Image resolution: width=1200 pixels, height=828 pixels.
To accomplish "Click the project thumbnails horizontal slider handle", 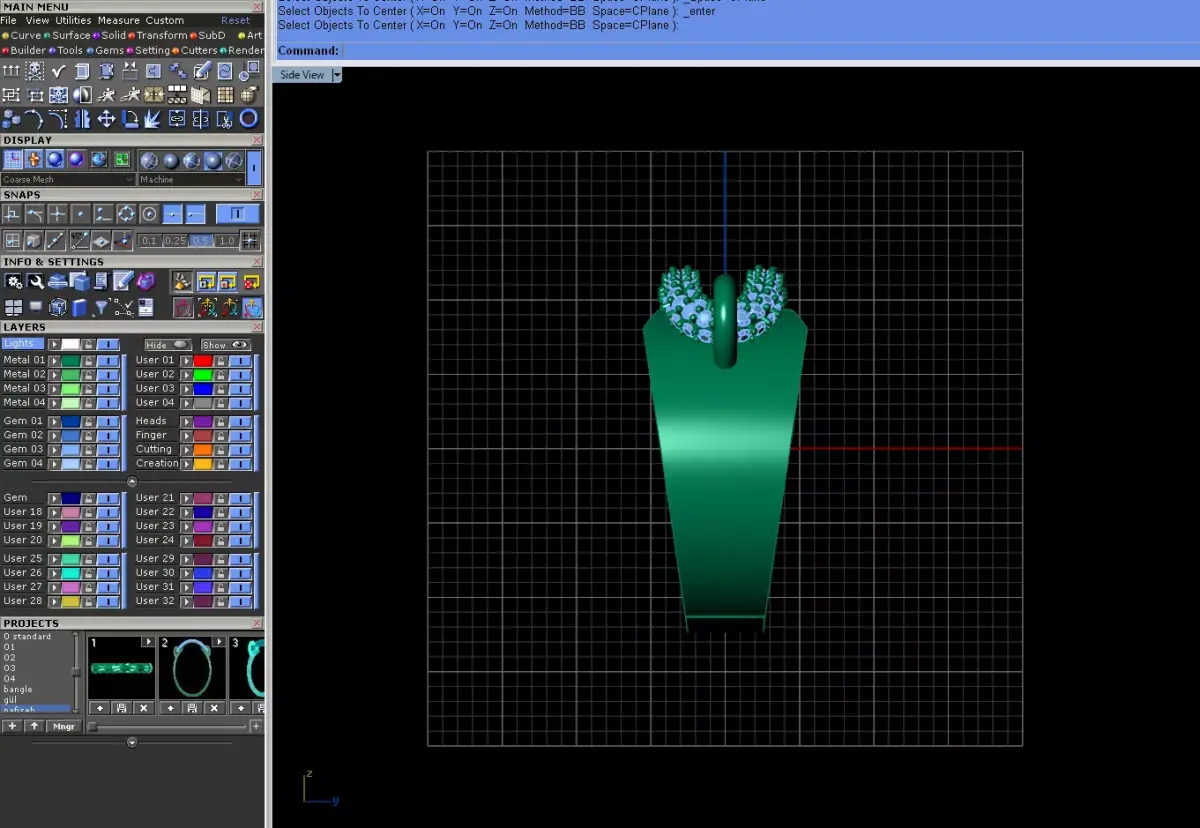I will [92, 727].
